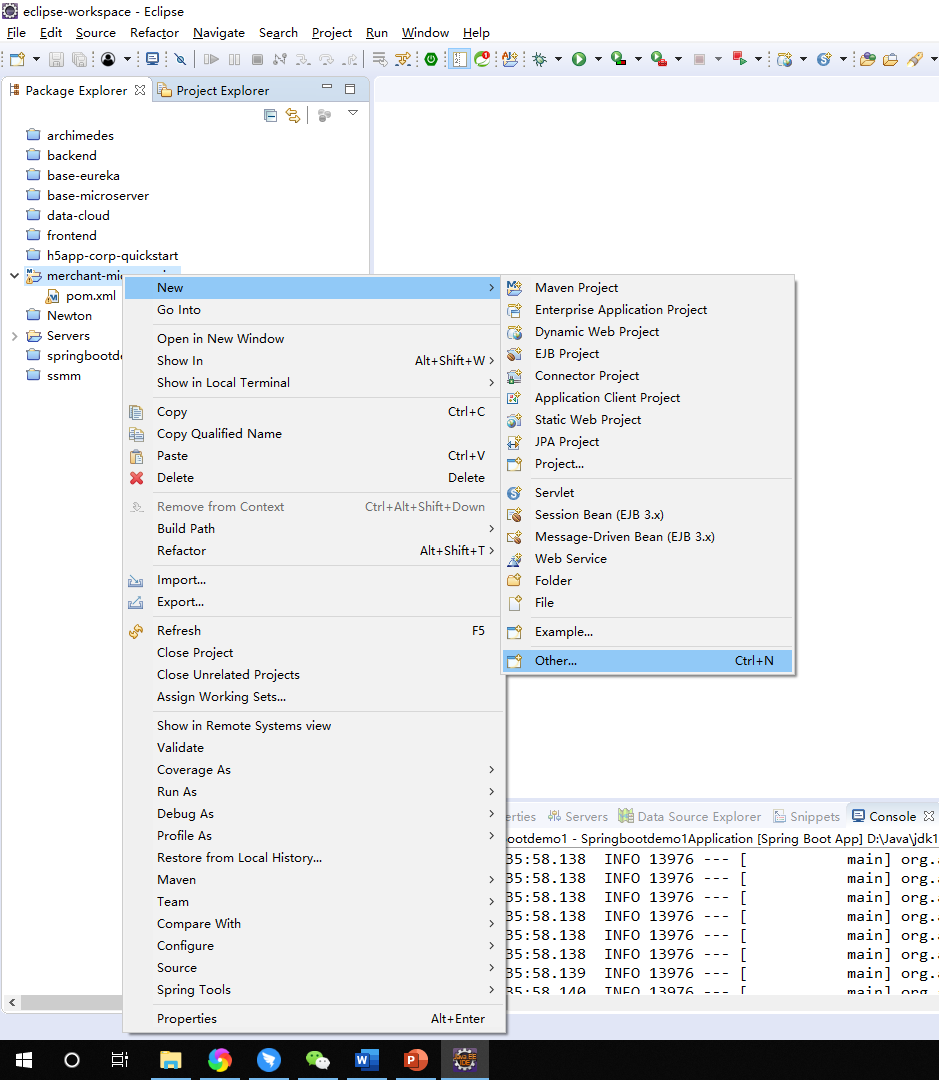Open the New Servlet dropdown arrow
This screenshot has height=1080, width=939.
pyautogui.click(x=843, y=59)
